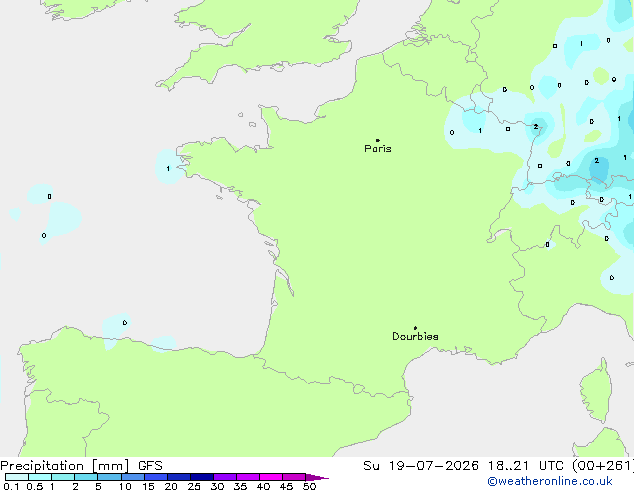Select the legend swatch between 10 and 15
Viewport: 634px width, 490px height.
133,477
